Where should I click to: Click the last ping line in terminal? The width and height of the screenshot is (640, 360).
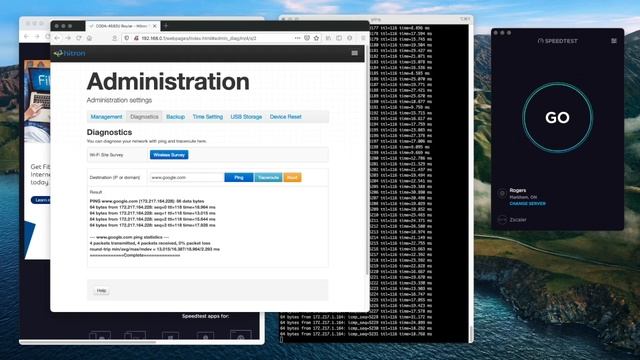pyautogui.click(x=356, y=334)
